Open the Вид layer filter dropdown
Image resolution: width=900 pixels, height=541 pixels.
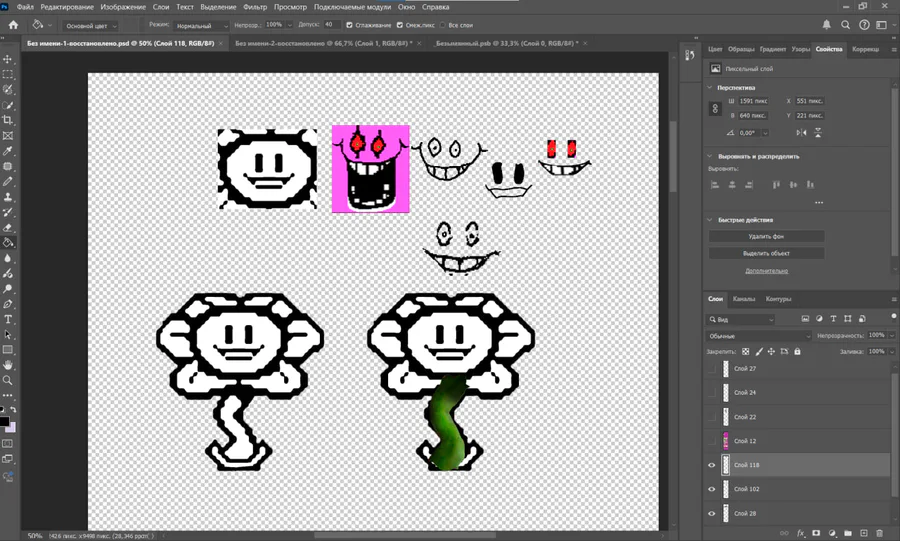point(741,320)
